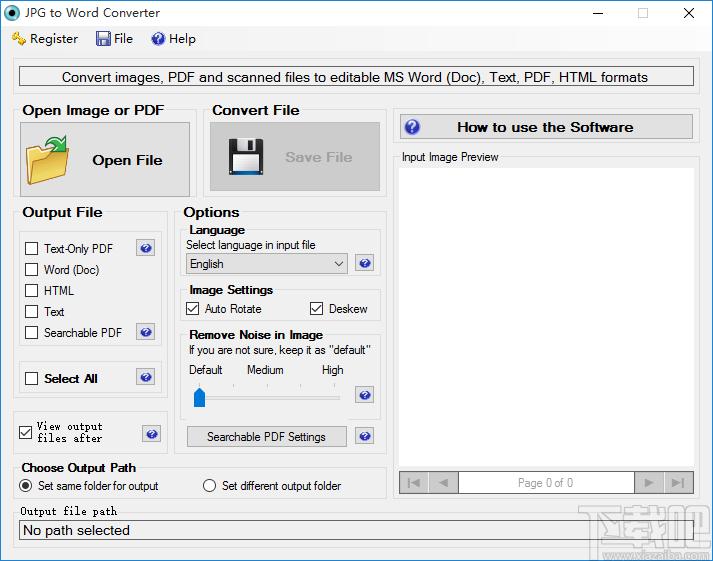
Task: Check the Searchable PDF option
Action: (x=31, y=332)
